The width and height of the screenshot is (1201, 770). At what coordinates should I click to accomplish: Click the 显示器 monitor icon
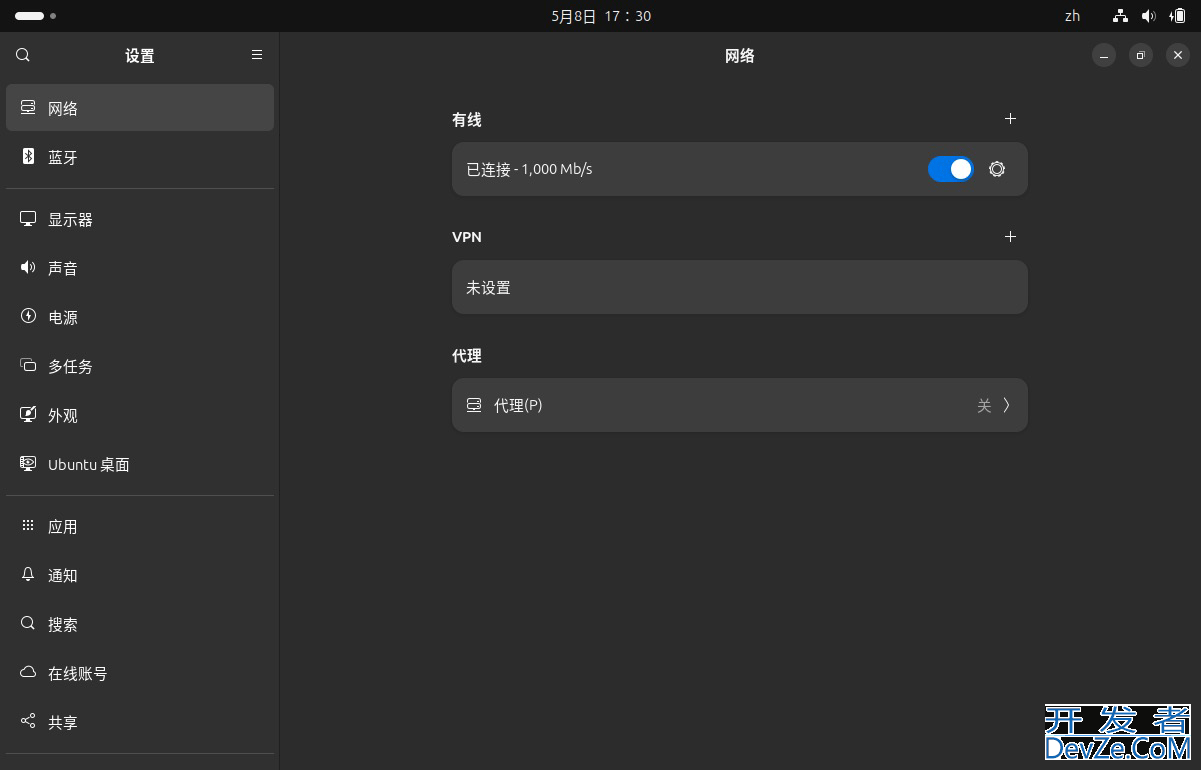pyautogui.click(x=28, y=218)
